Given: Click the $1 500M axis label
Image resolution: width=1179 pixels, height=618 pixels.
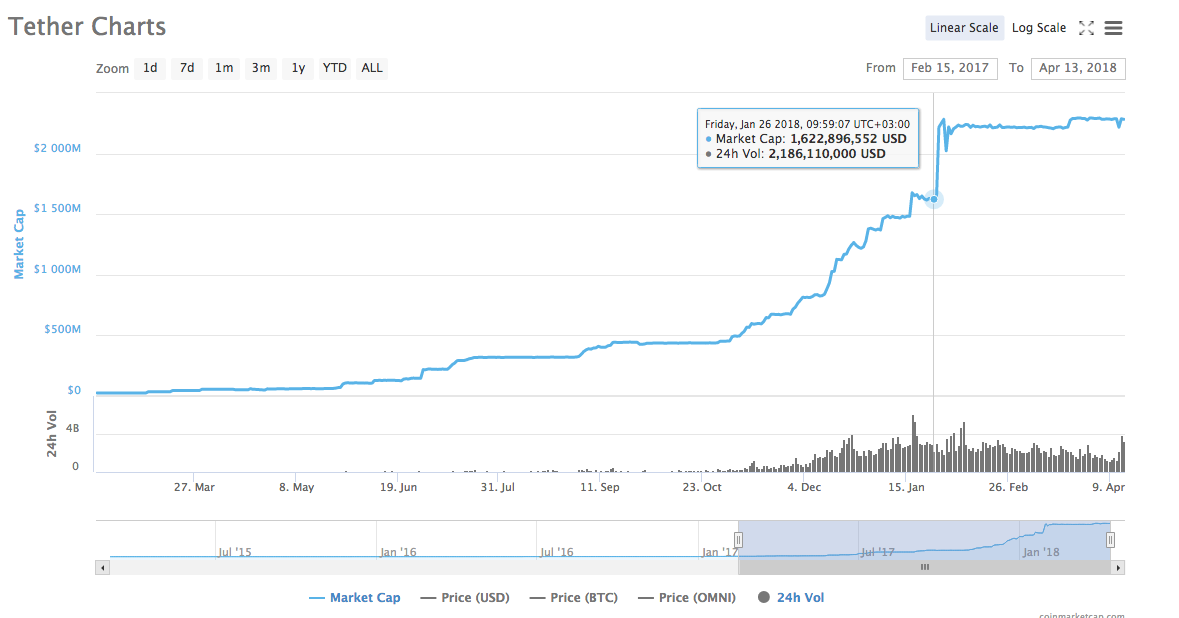Looking at the screenshot, I should [57, 208].
